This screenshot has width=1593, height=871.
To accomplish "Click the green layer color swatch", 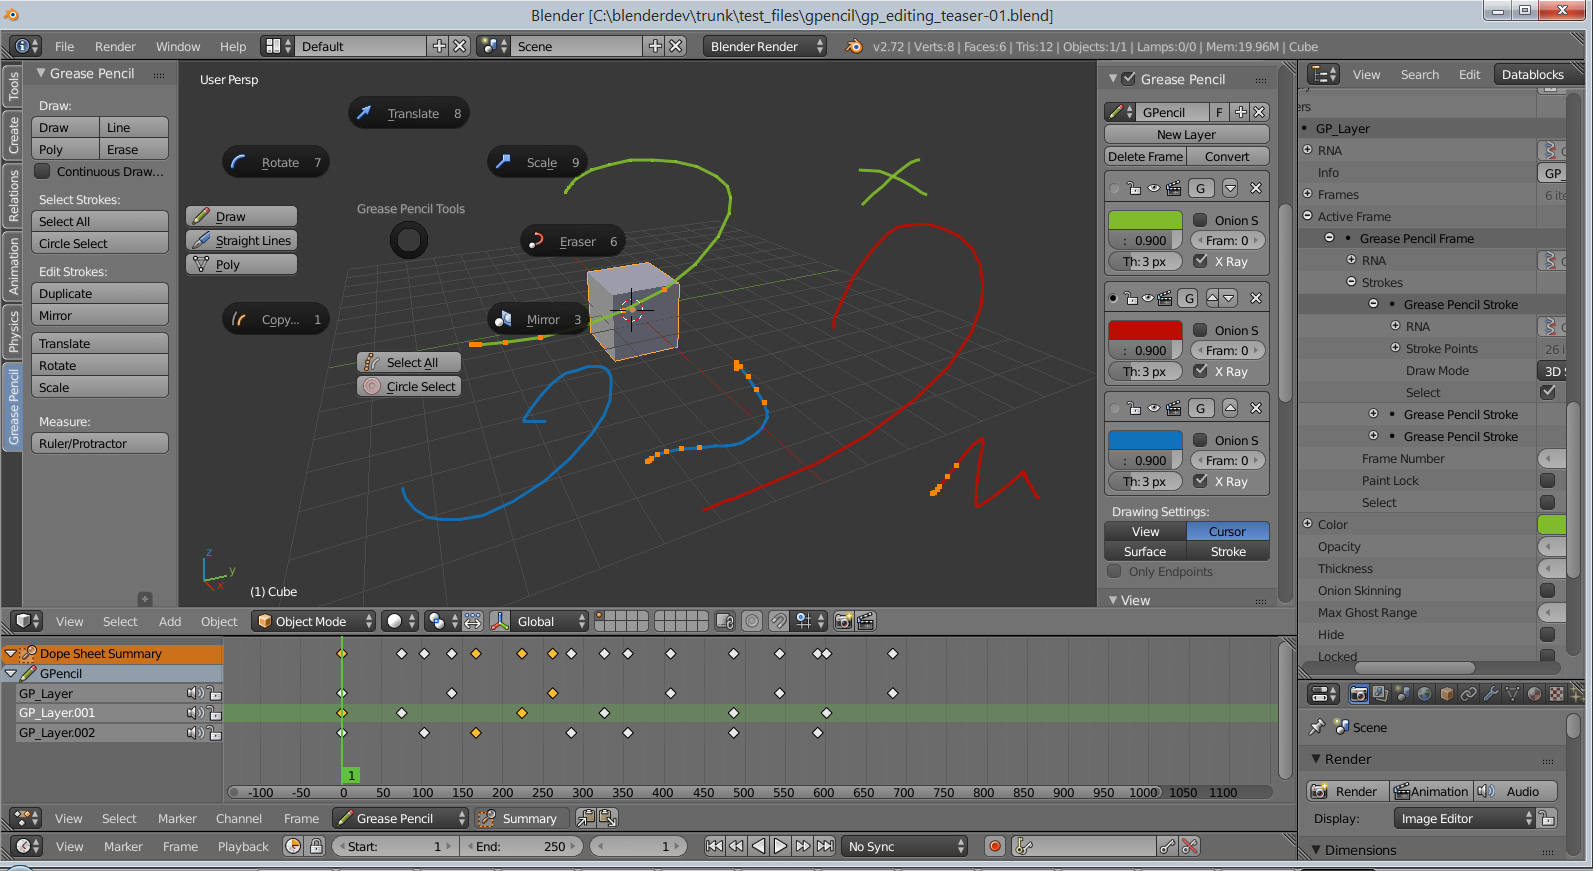I will [1145, 220].
